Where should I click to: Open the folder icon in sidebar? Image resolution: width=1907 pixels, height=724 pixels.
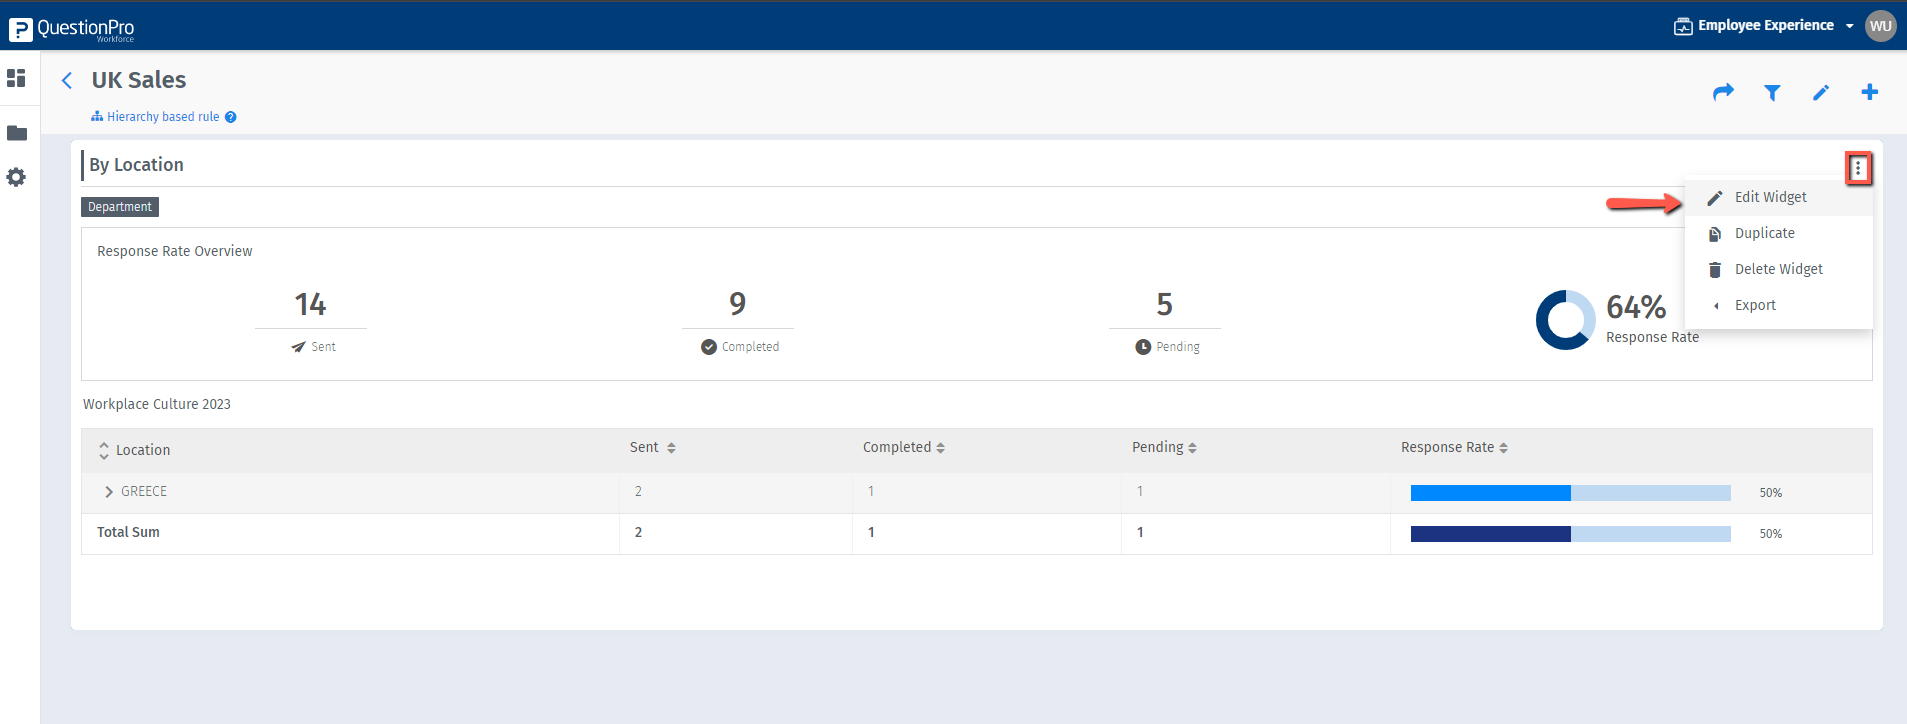click(x=17, y=133)
